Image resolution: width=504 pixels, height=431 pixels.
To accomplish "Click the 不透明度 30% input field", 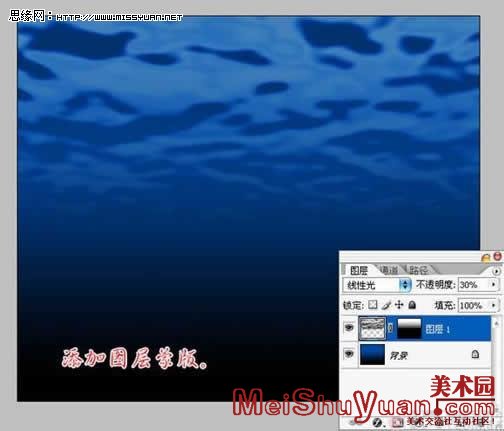I will pos(474,285).
